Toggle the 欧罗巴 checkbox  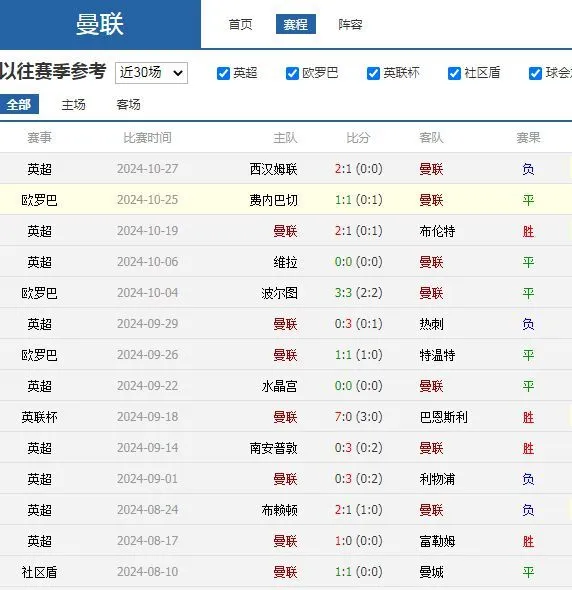coord(292,73)
